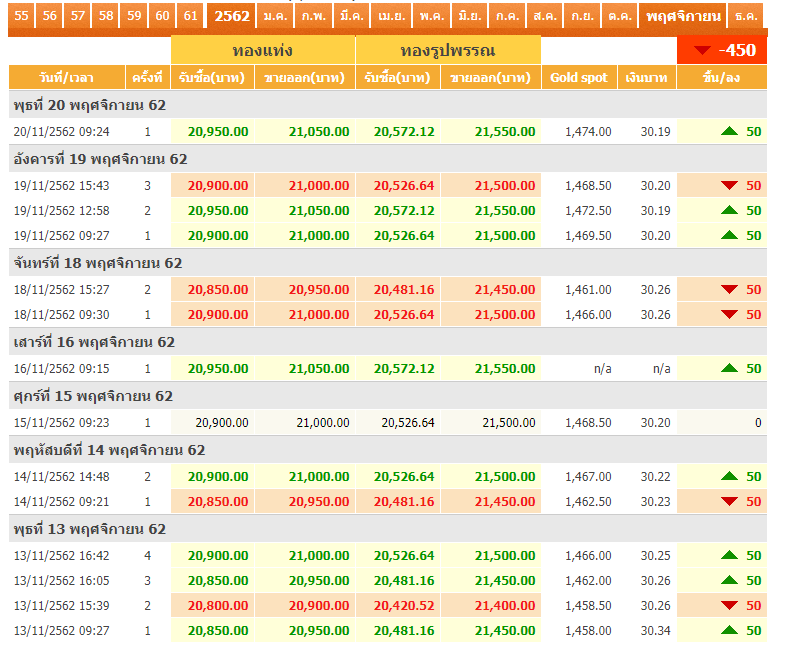Click the Gold spot column header

coord(578,78)
